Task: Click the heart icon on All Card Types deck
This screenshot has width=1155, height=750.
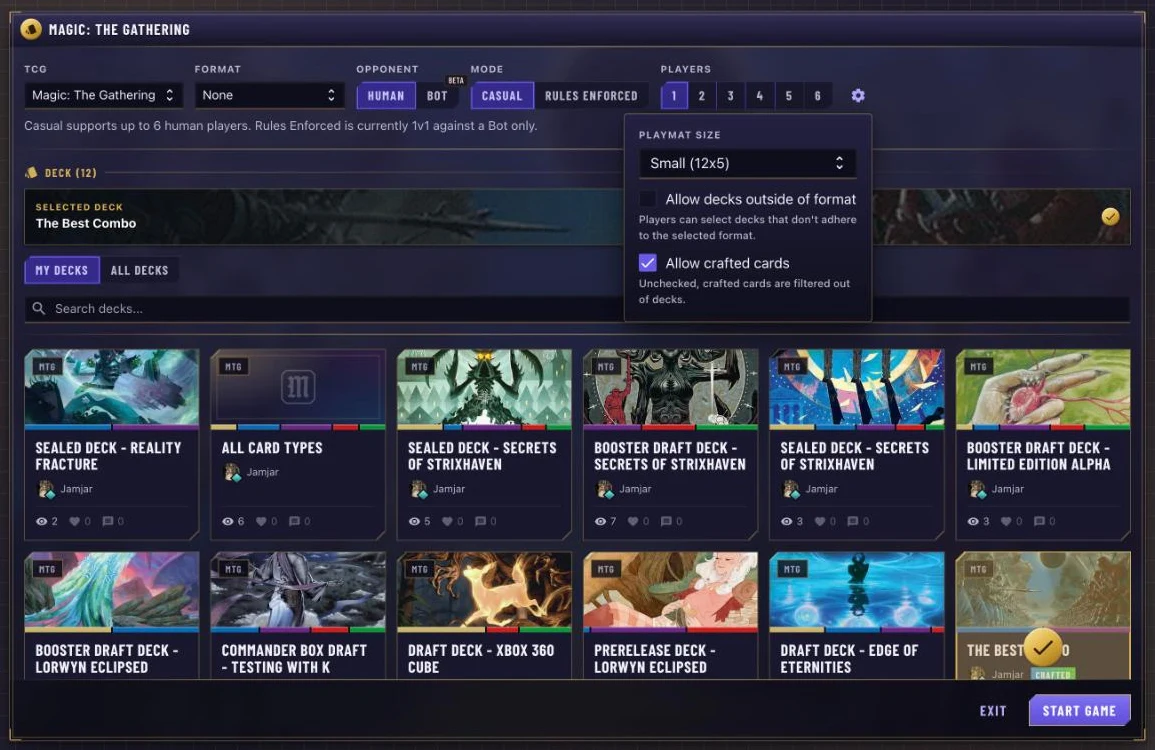Action: pyautogui.click(x=261, y=521)
